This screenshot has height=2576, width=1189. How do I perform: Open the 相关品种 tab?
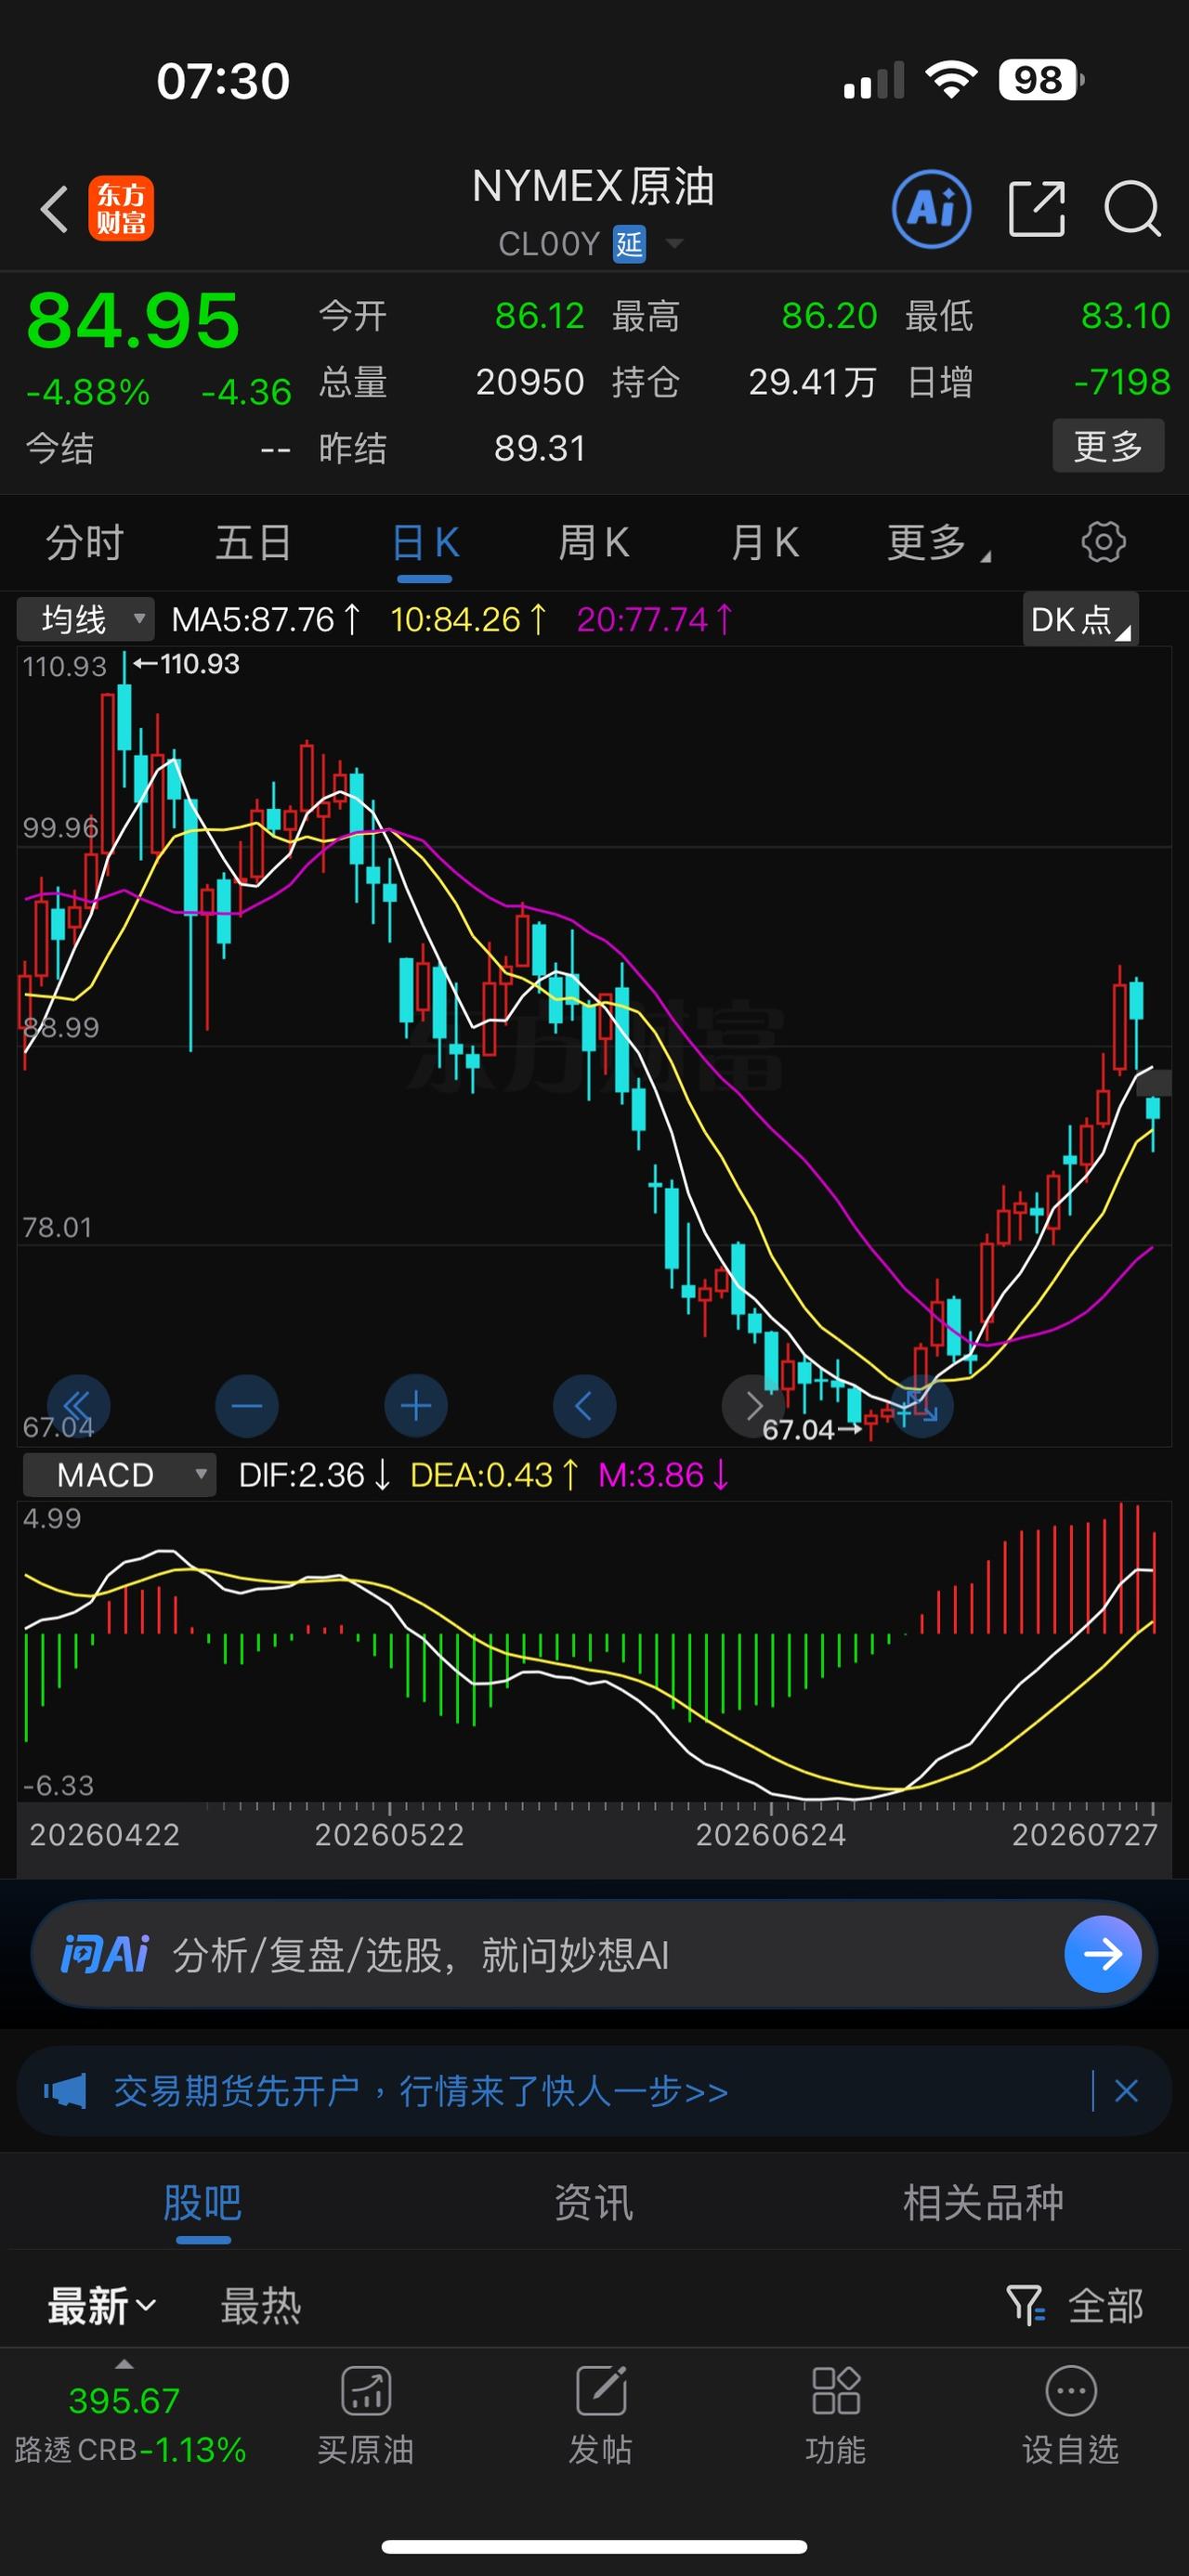984,2203
